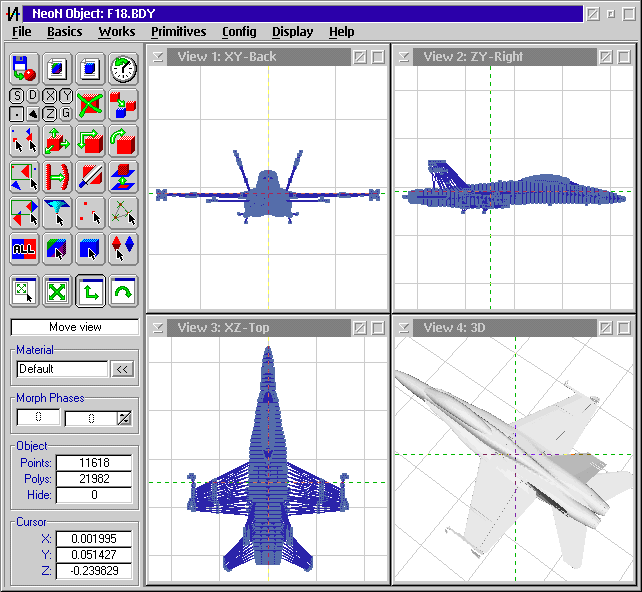Click the Points count field 11618

click(94, 463)
